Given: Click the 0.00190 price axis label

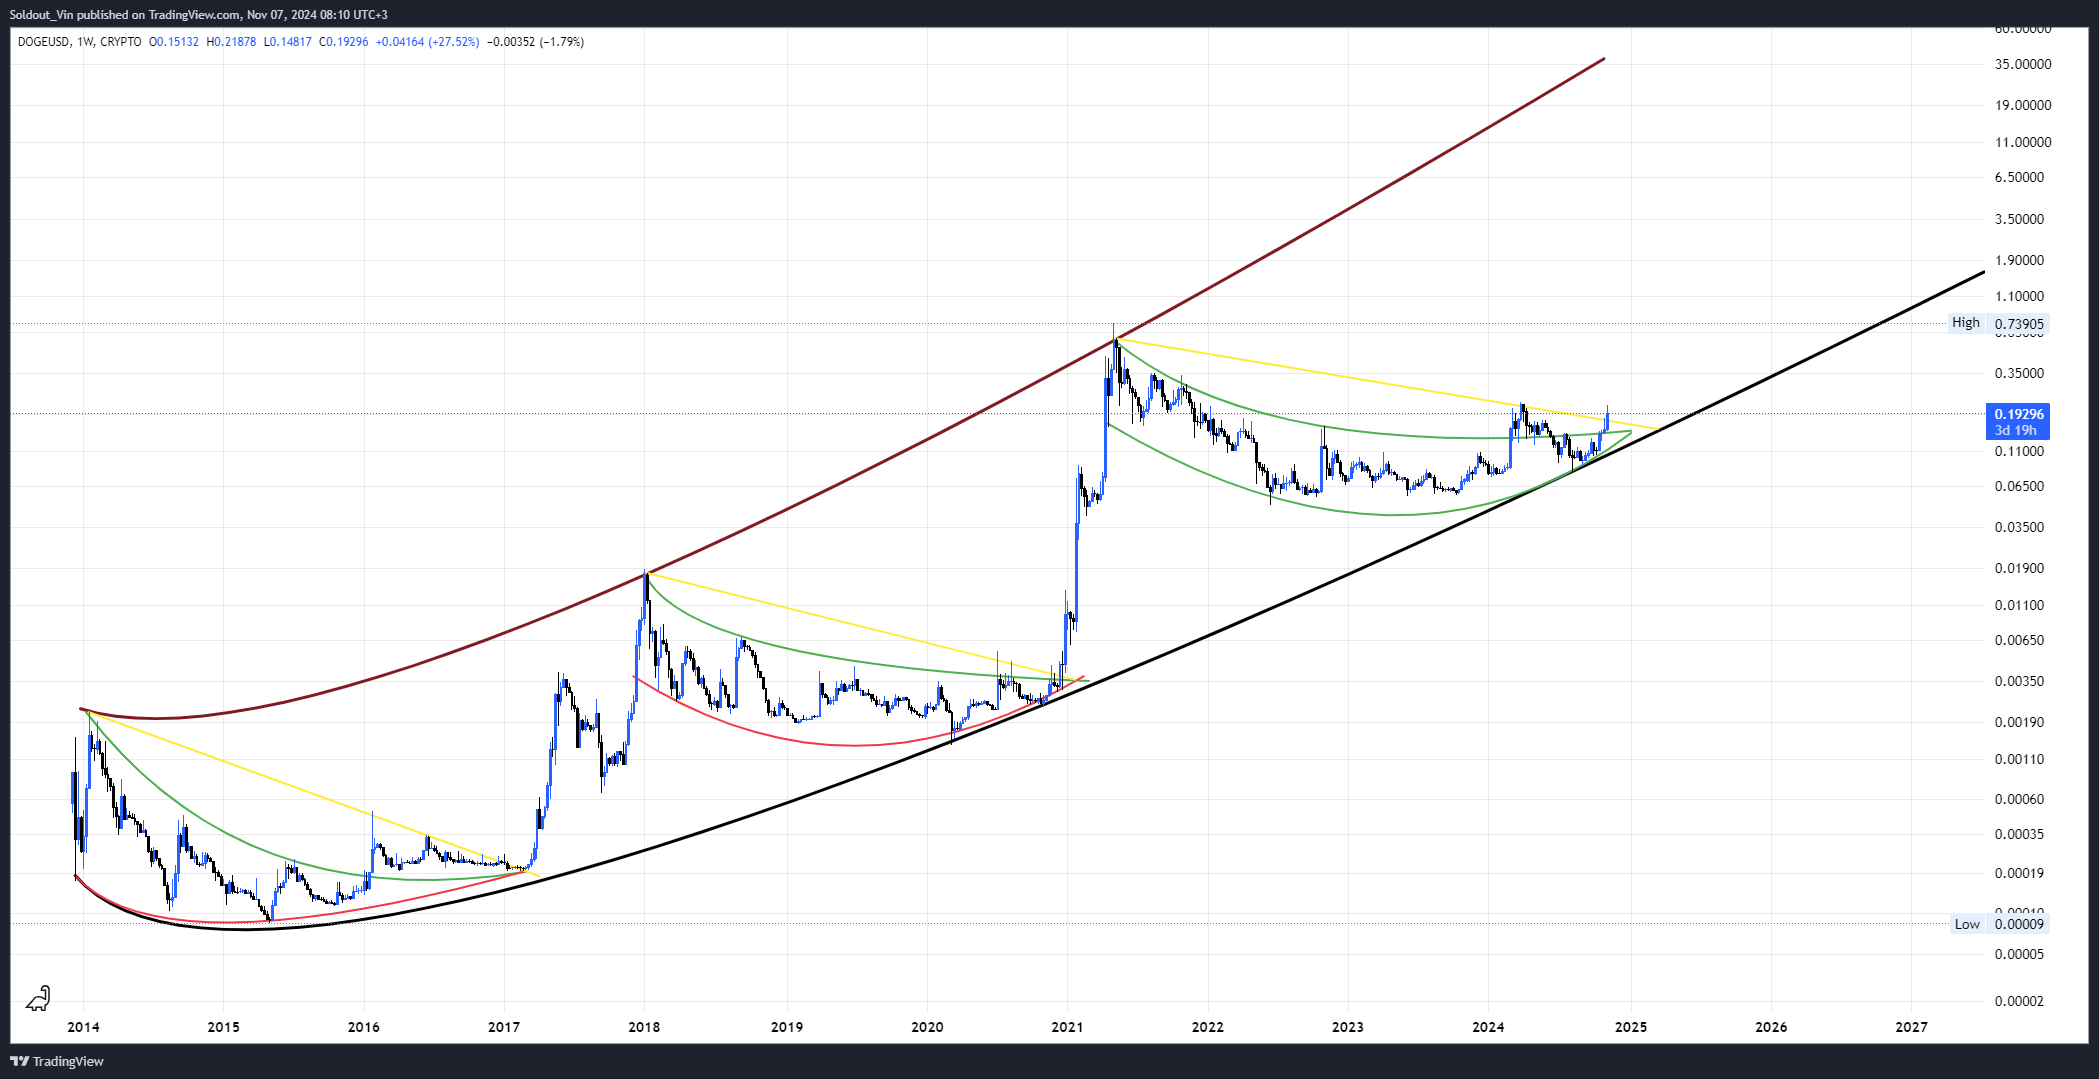Looking at the screenshot, I should [2020, 722].
